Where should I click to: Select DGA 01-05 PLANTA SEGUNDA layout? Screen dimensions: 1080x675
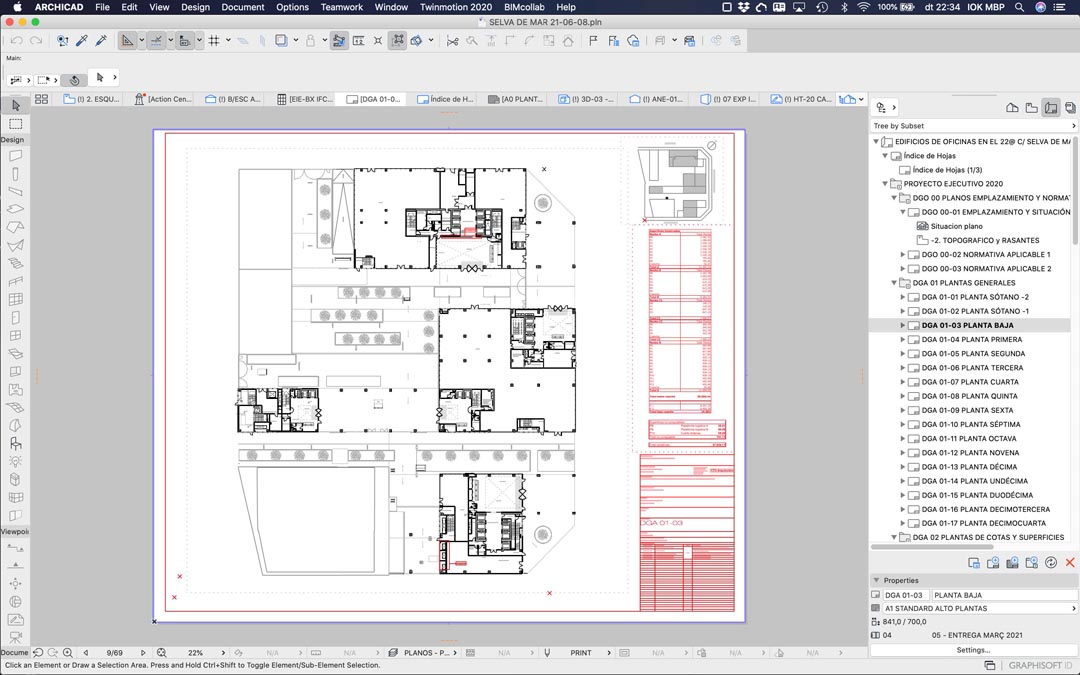[972, 354]
